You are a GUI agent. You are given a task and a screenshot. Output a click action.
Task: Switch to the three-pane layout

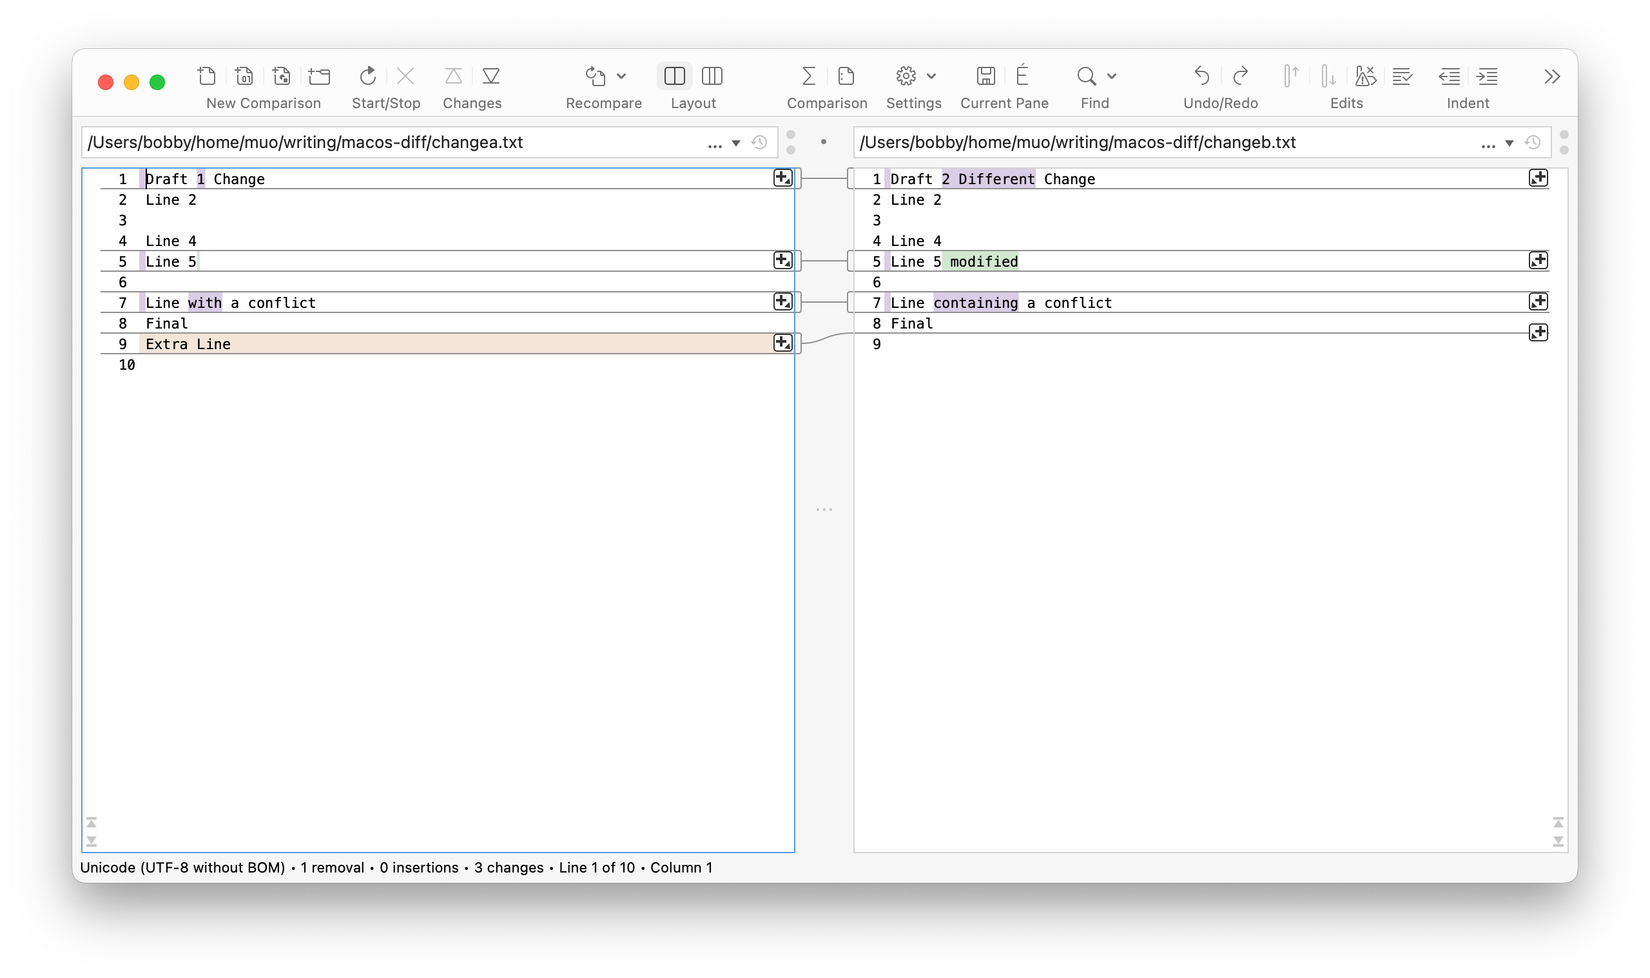[x=712, y=77]
